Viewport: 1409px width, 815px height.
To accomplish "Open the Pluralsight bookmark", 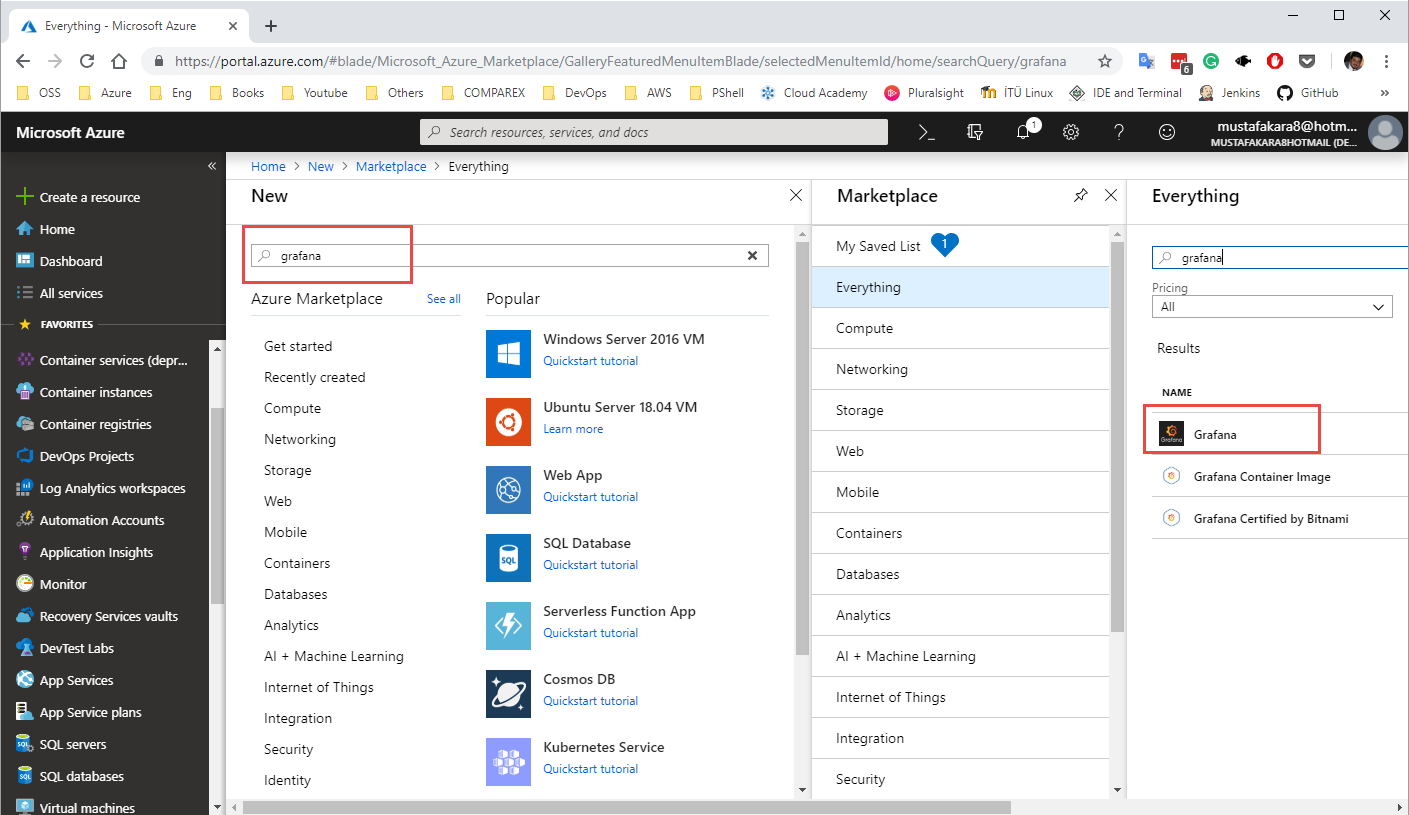I will (924, 93).
